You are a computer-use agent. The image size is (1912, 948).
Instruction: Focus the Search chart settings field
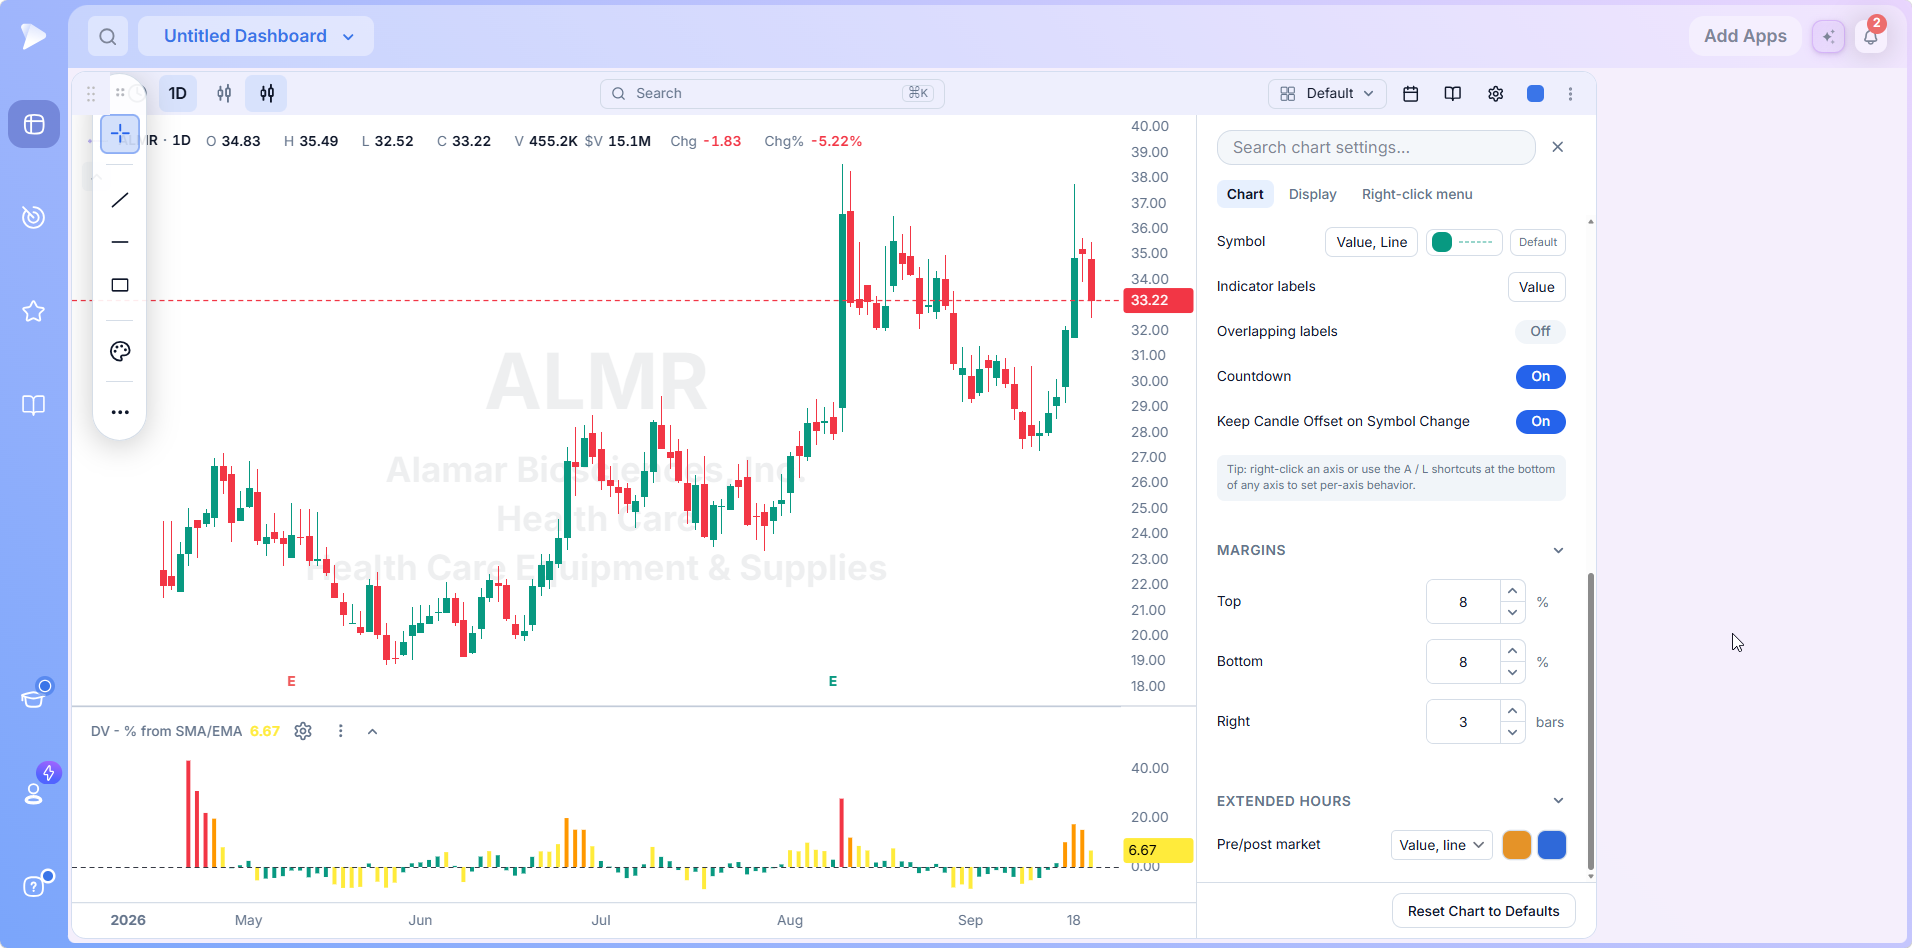1376,147
